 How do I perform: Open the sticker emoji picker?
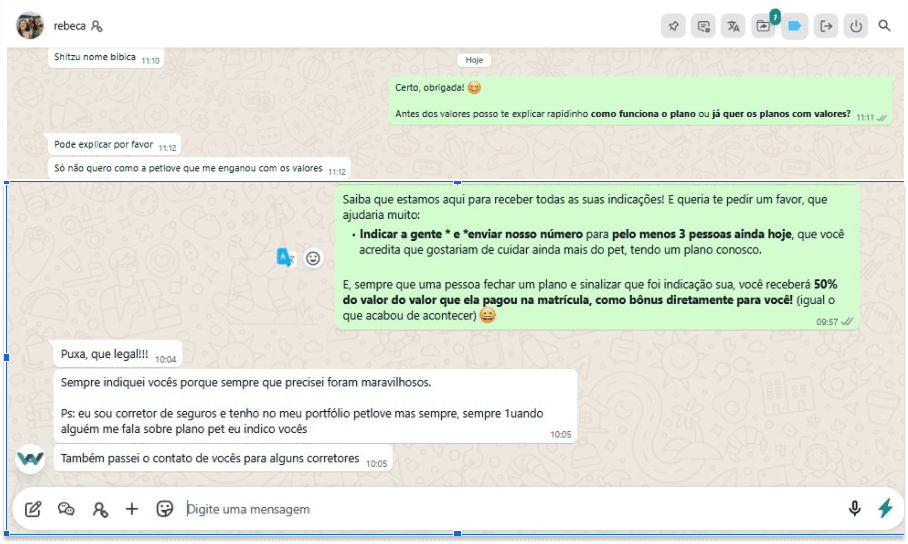165,509
